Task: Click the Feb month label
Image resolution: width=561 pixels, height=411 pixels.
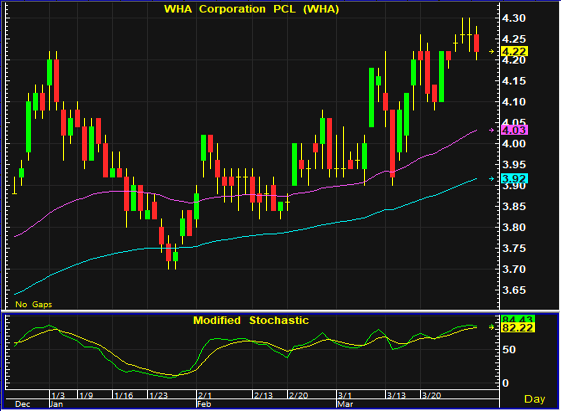Action: coord(204,404)
